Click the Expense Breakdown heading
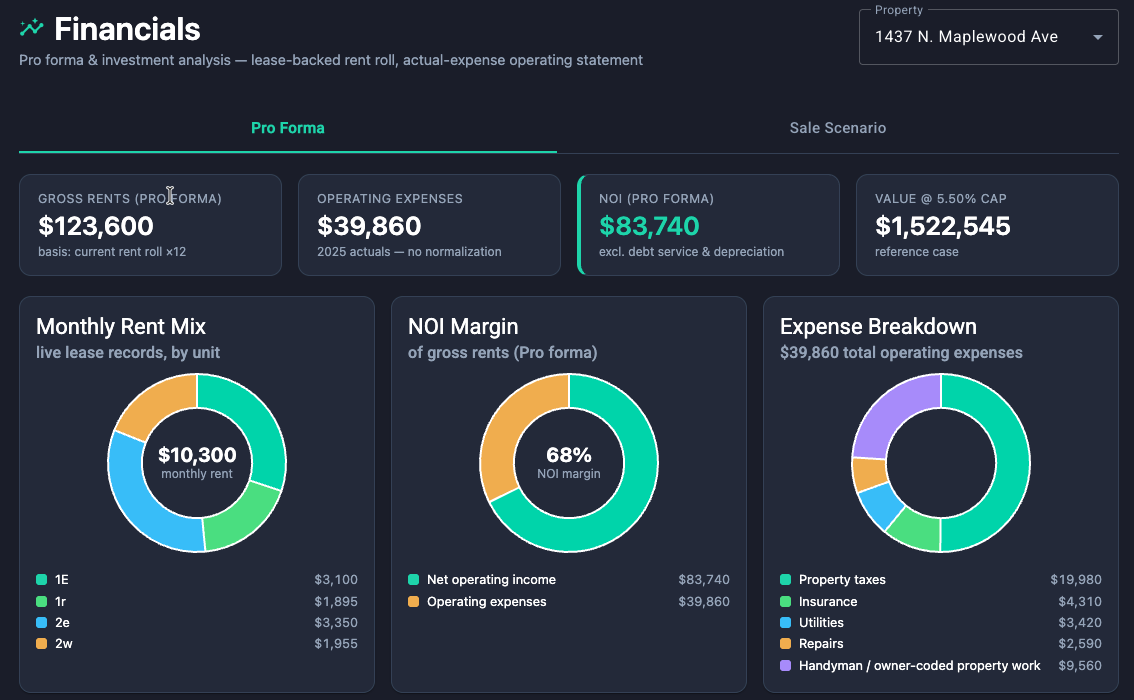 click(x=878, y=326)
